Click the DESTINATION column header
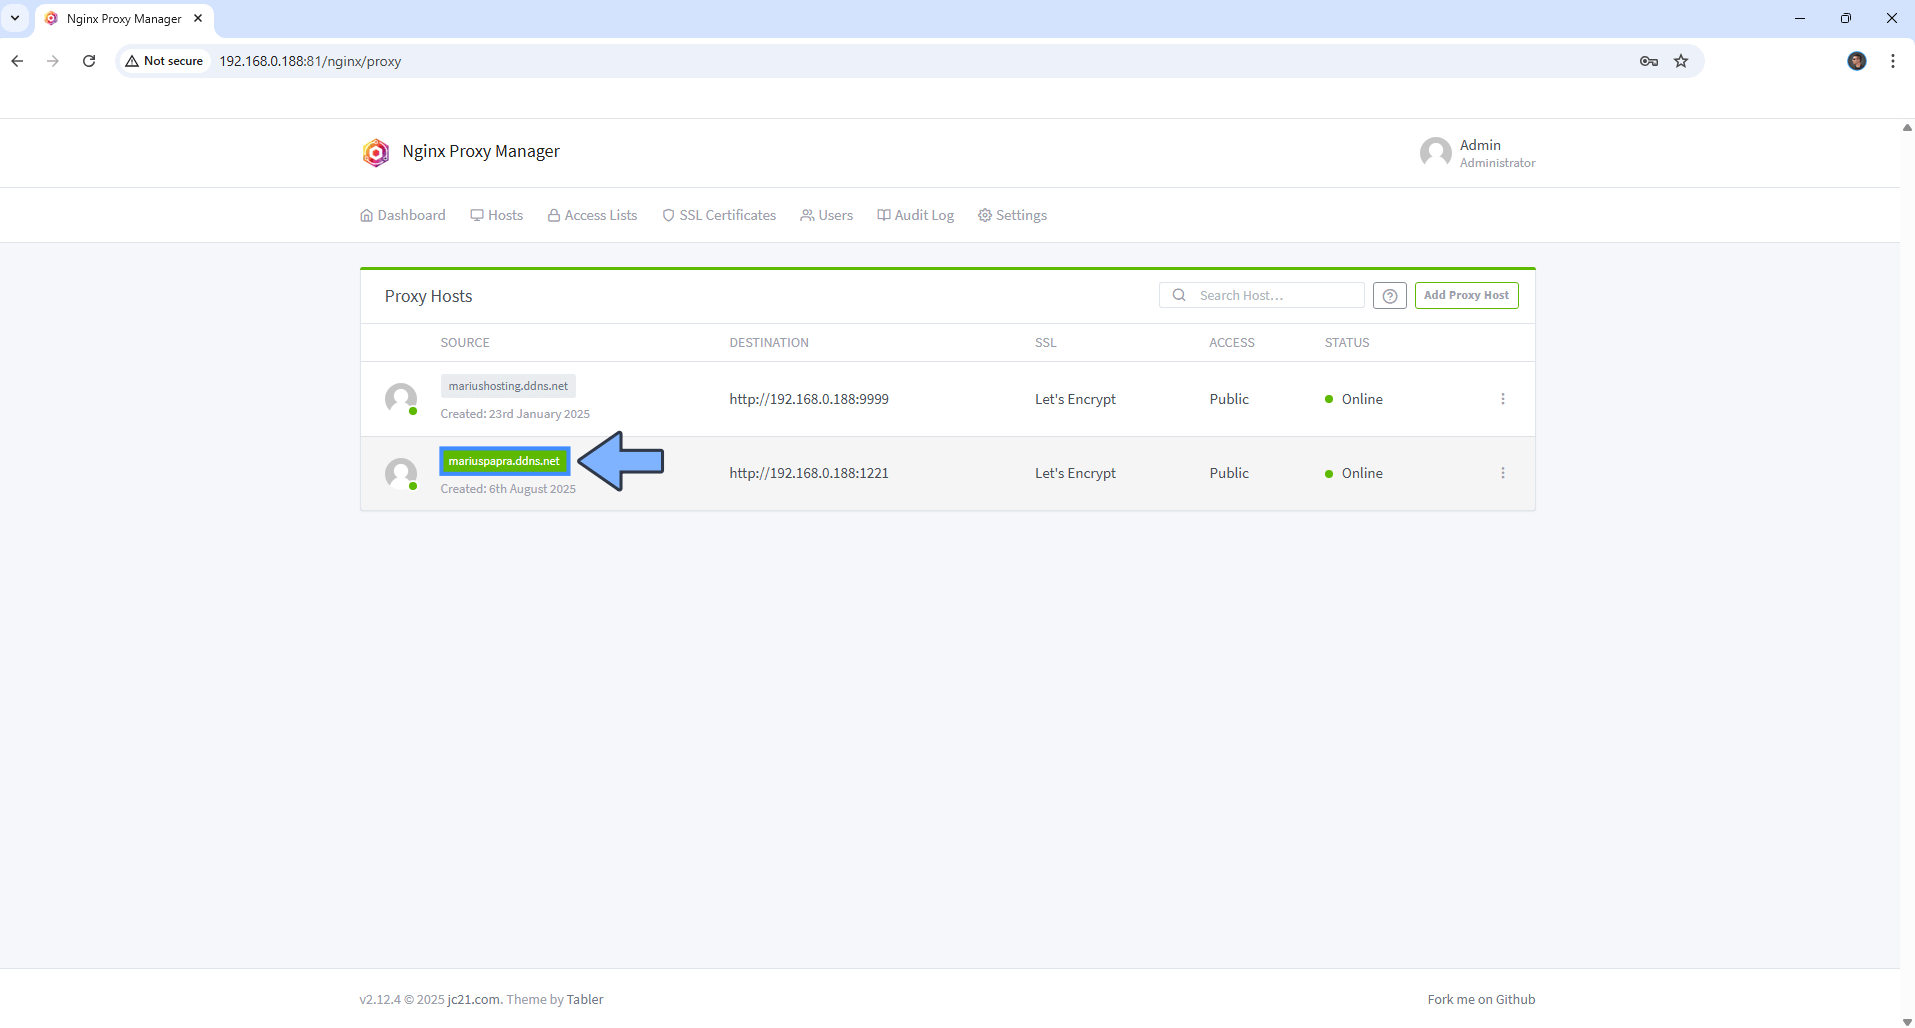 click(769, 343)
